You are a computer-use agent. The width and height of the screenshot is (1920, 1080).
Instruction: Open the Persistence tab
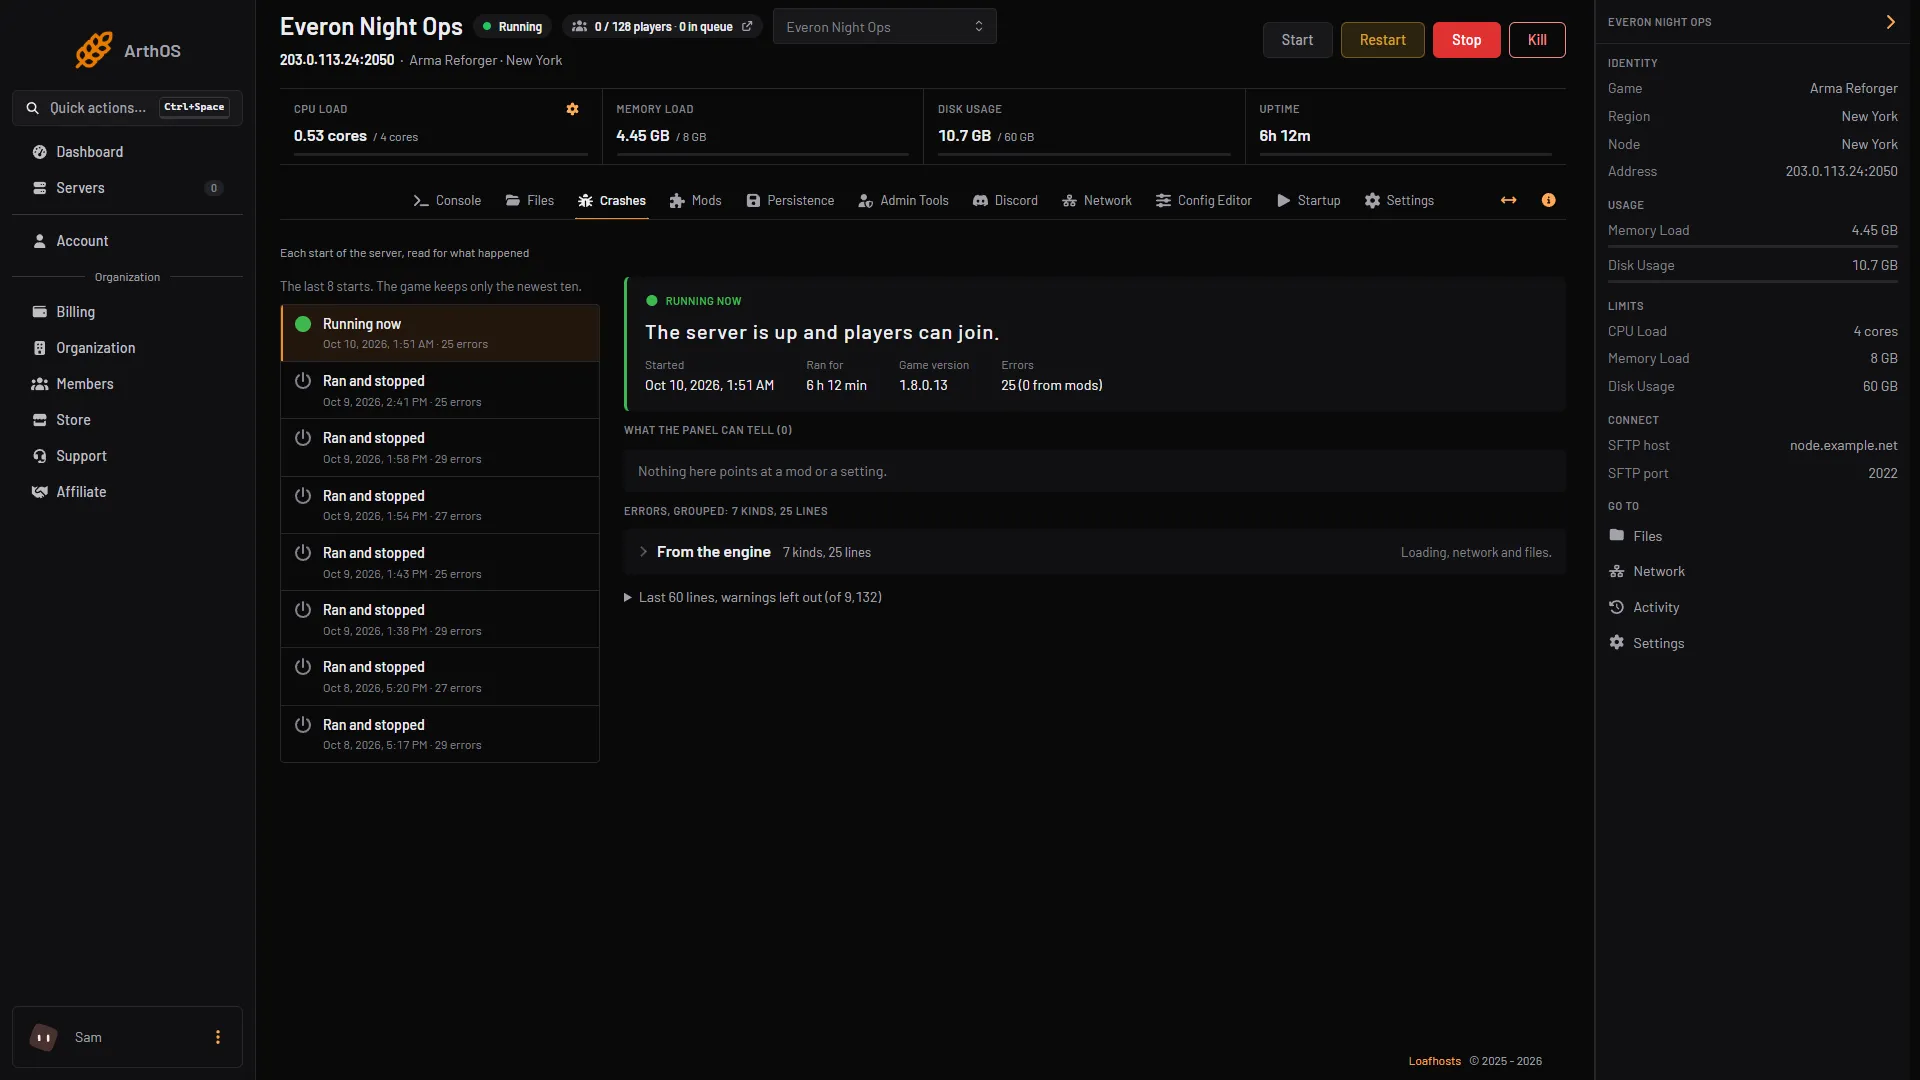pos(790,201)
